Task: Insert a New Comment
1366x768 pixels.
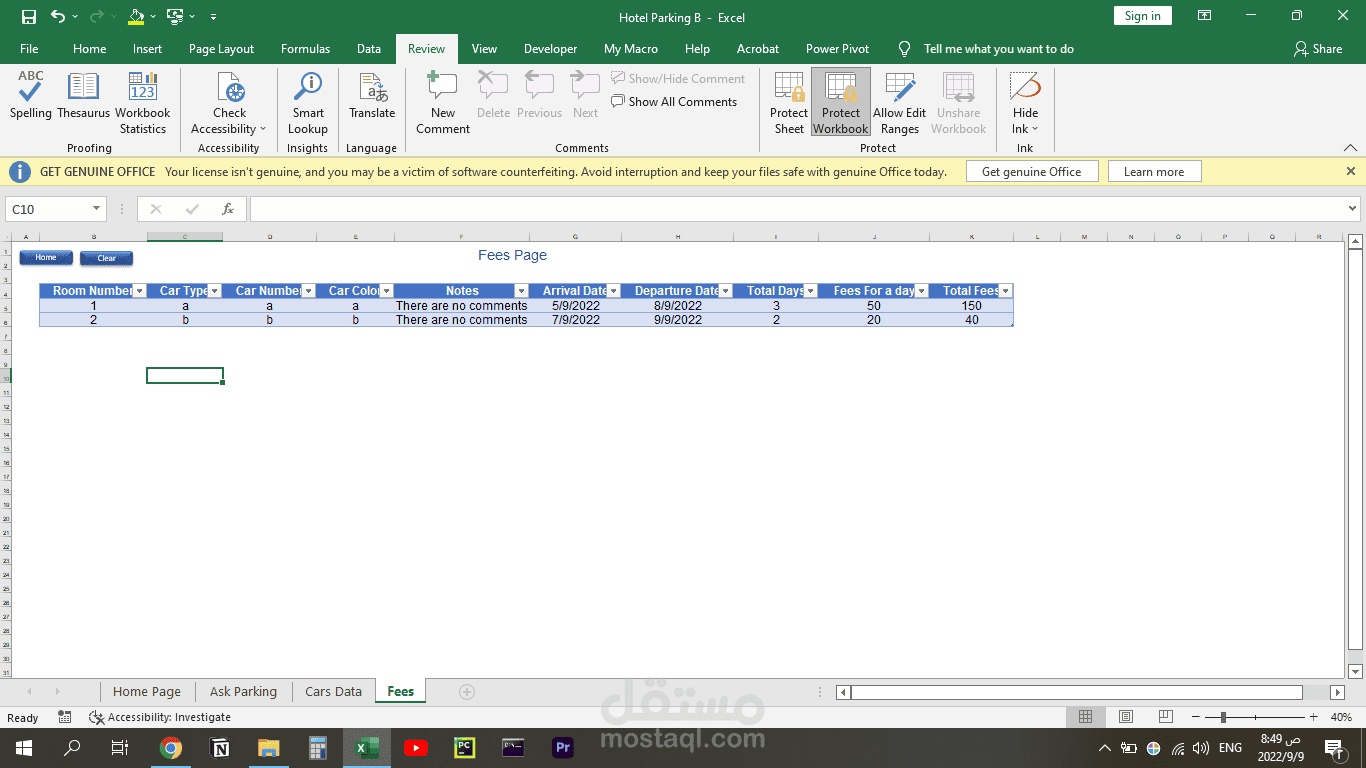Action: click(x=443, y=102)
